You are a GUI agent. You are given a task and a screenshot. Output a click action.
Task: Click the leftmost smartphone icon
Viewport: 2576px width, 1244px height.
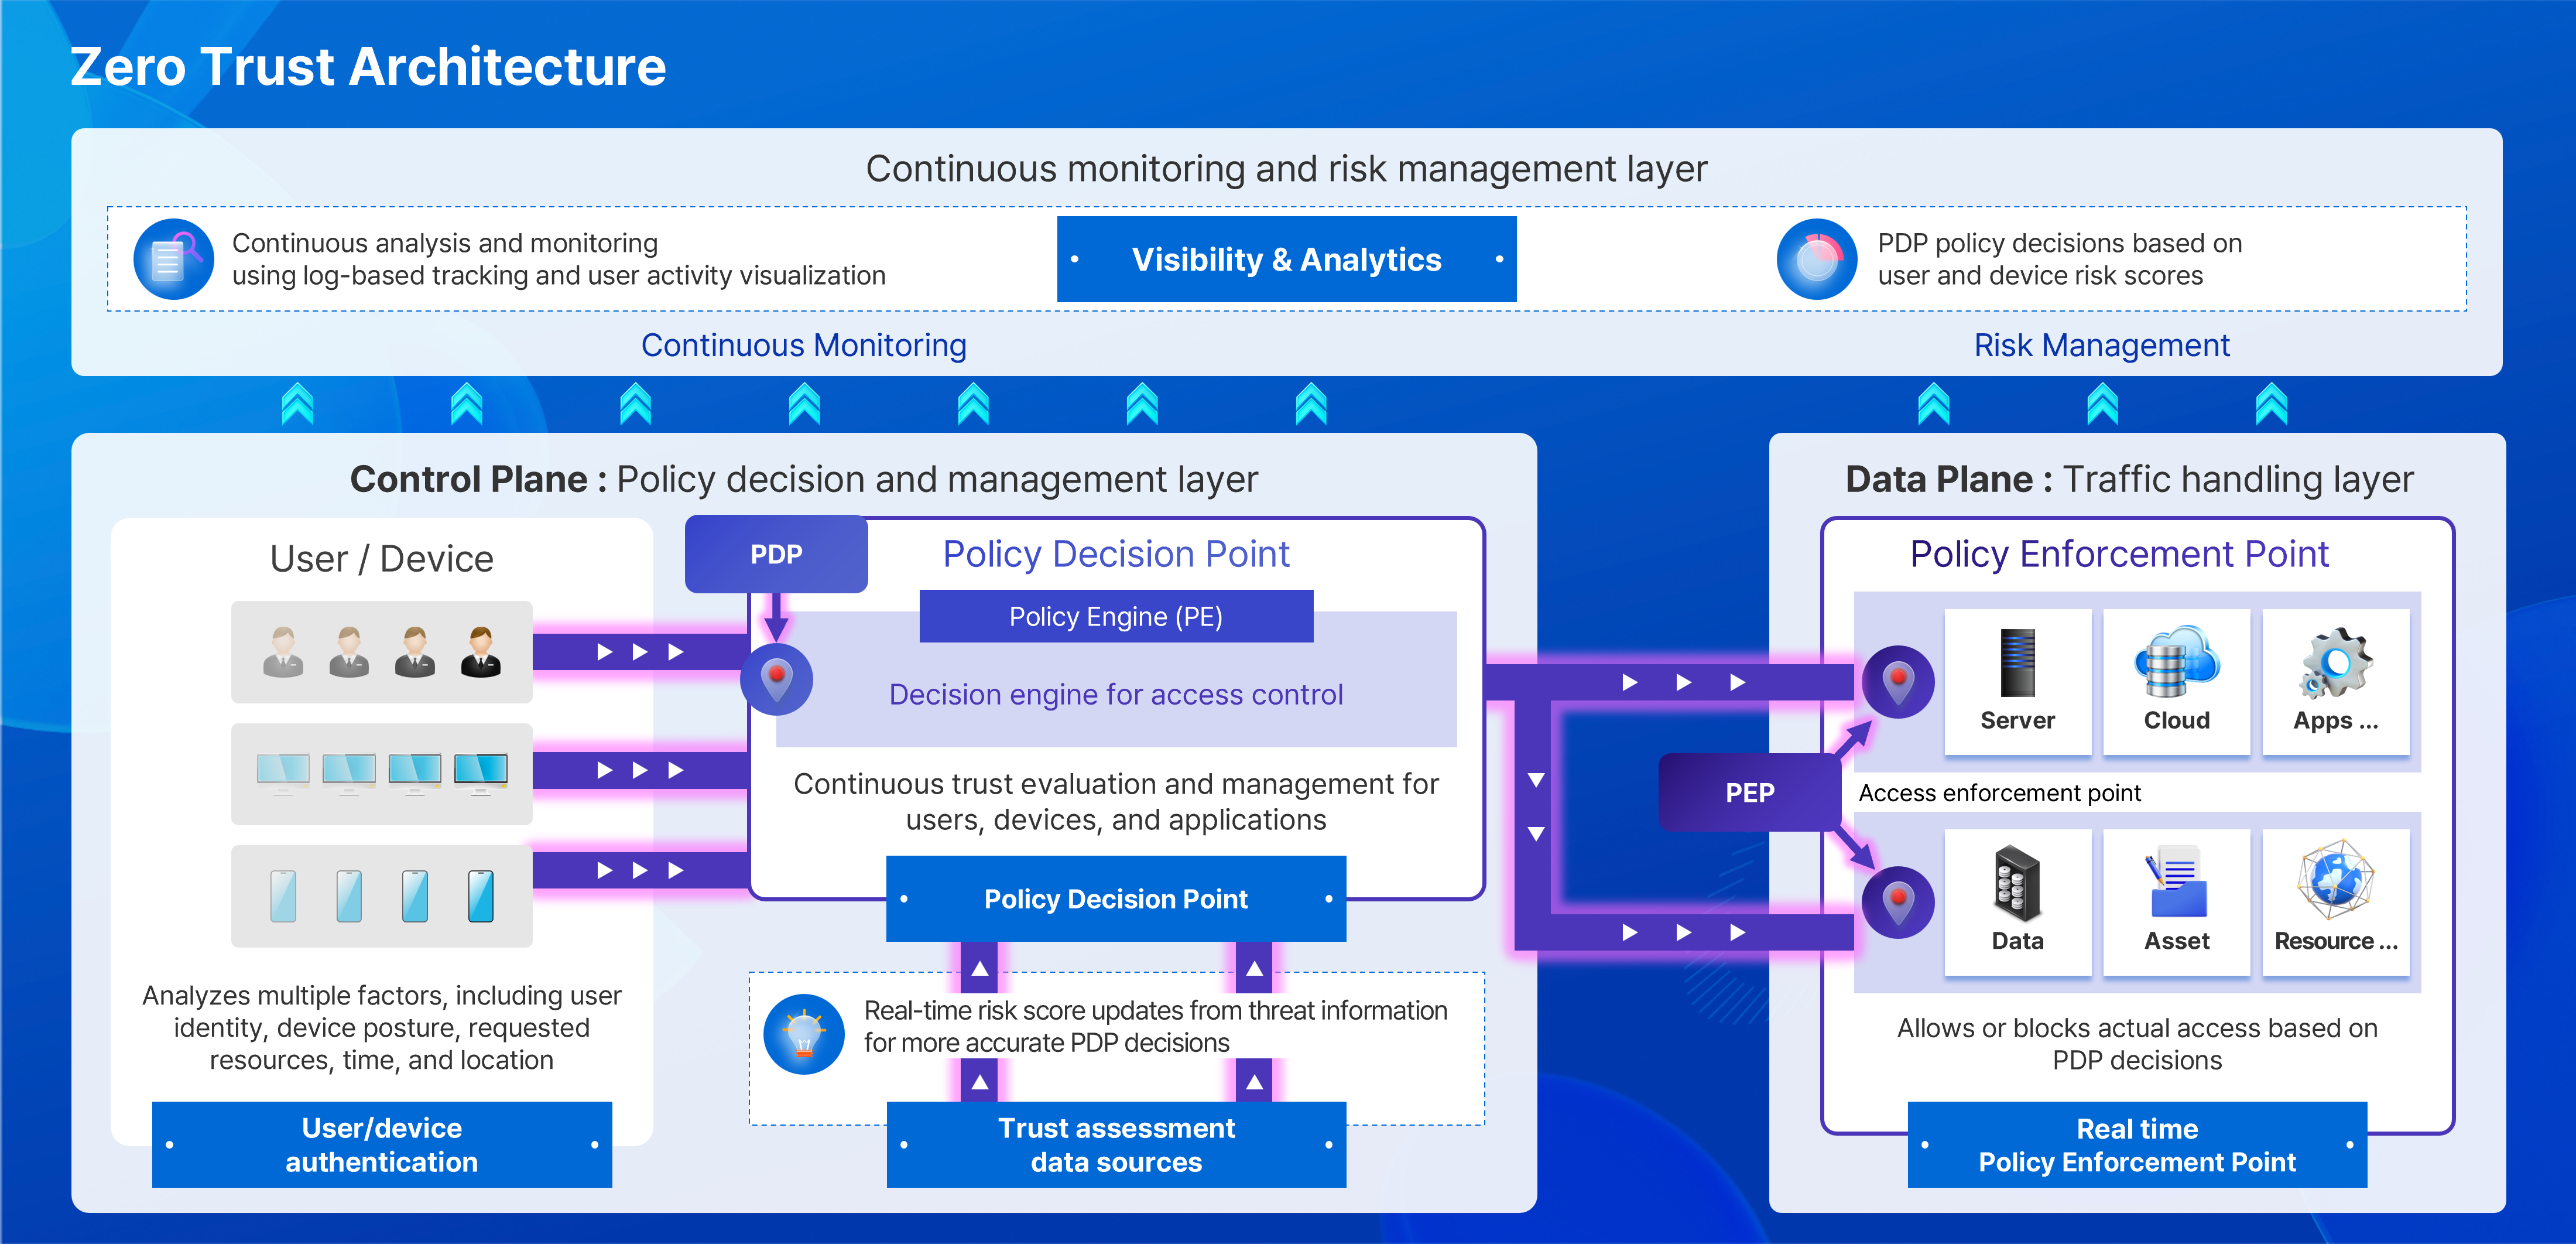coord(283,896)
